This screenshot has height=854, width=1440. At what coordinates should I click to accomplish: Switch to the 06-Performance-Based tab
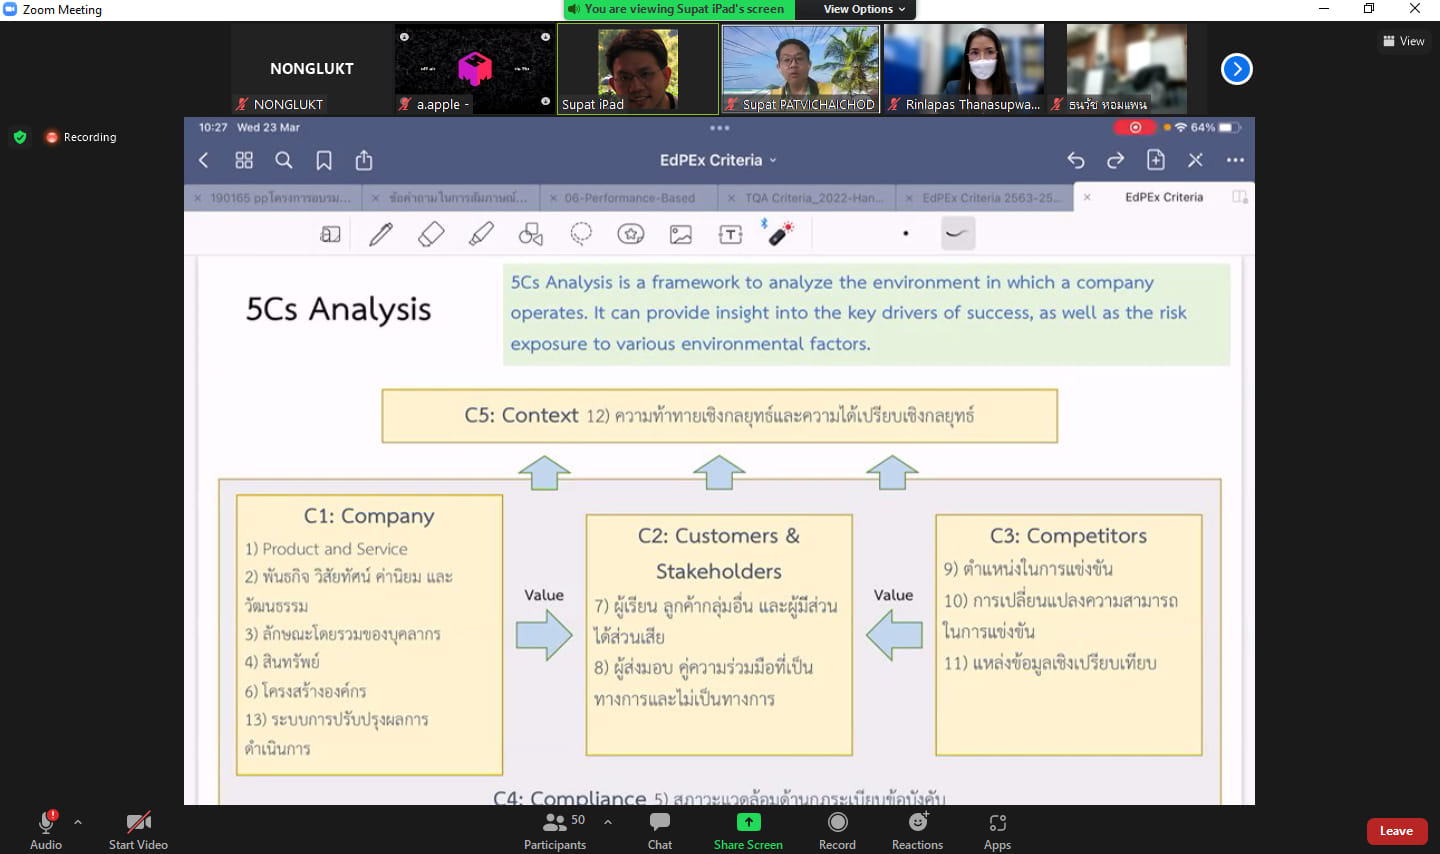(x=629, y=198)
